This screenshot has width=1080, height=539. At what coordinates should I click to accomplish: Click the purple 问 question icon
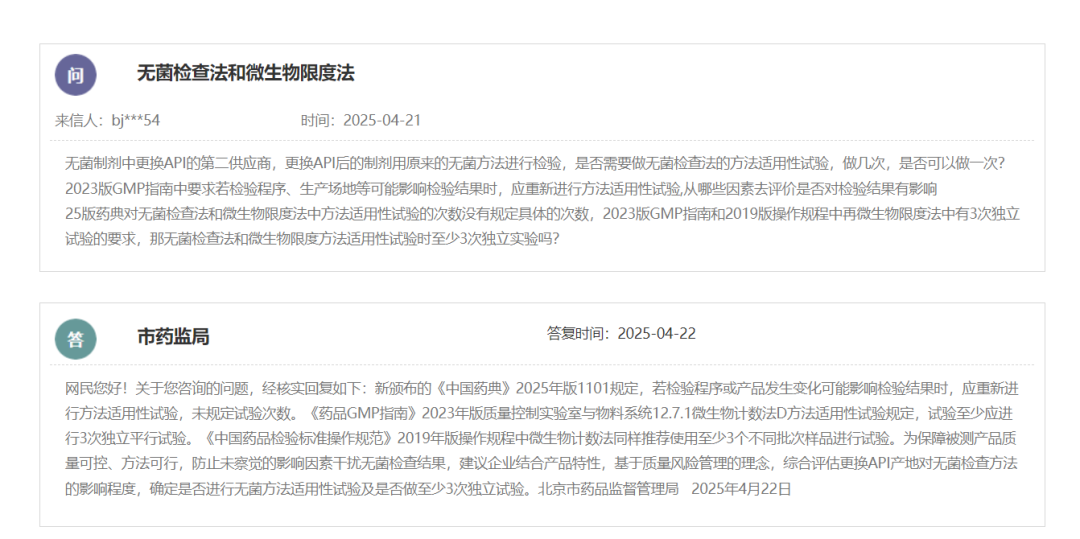(x=76, y=74)
